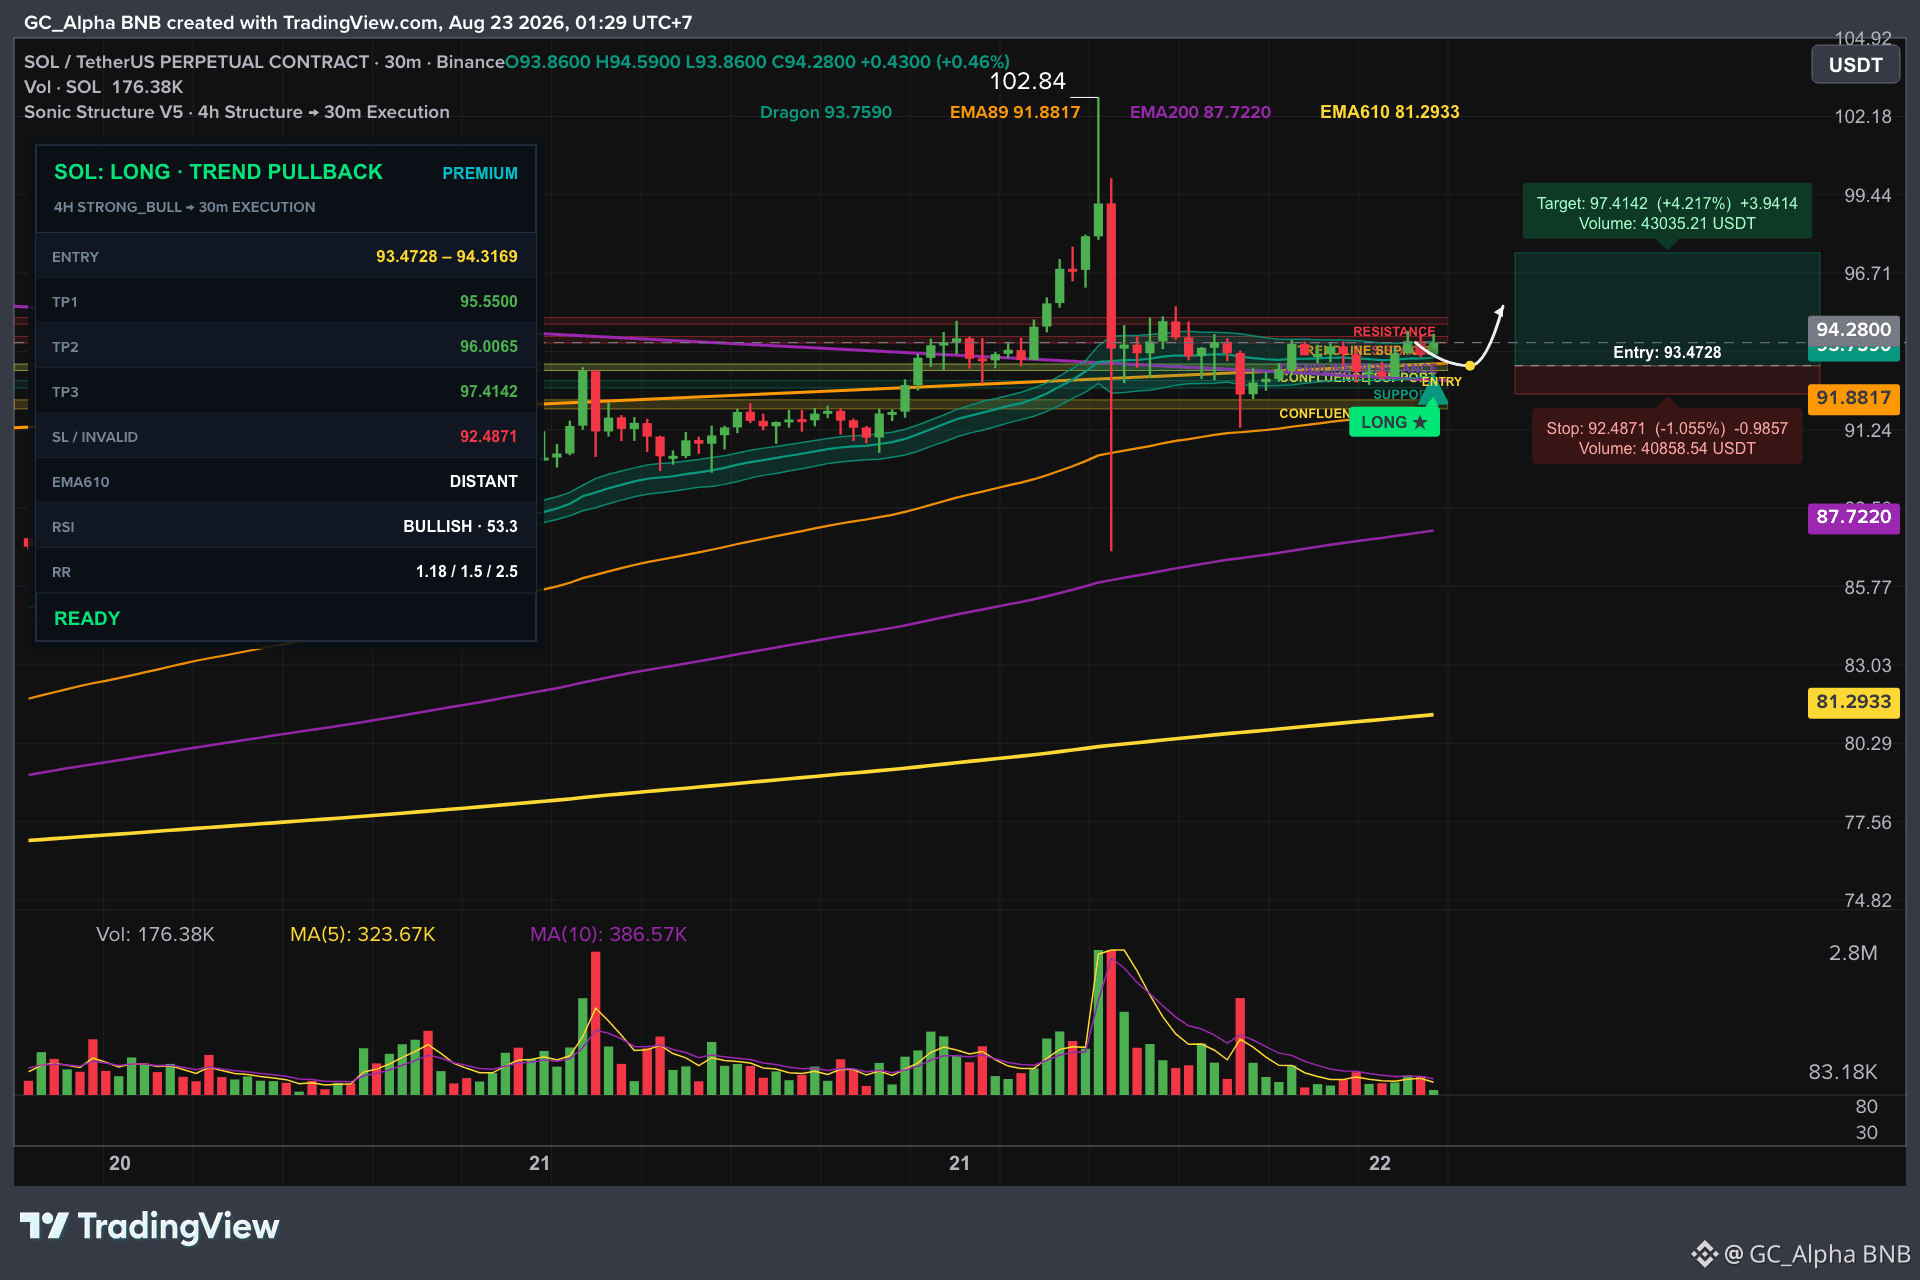1920x1280 pixels.
Task: Click the EMA89 91.8817 legend label
Action: point(1015,112)
